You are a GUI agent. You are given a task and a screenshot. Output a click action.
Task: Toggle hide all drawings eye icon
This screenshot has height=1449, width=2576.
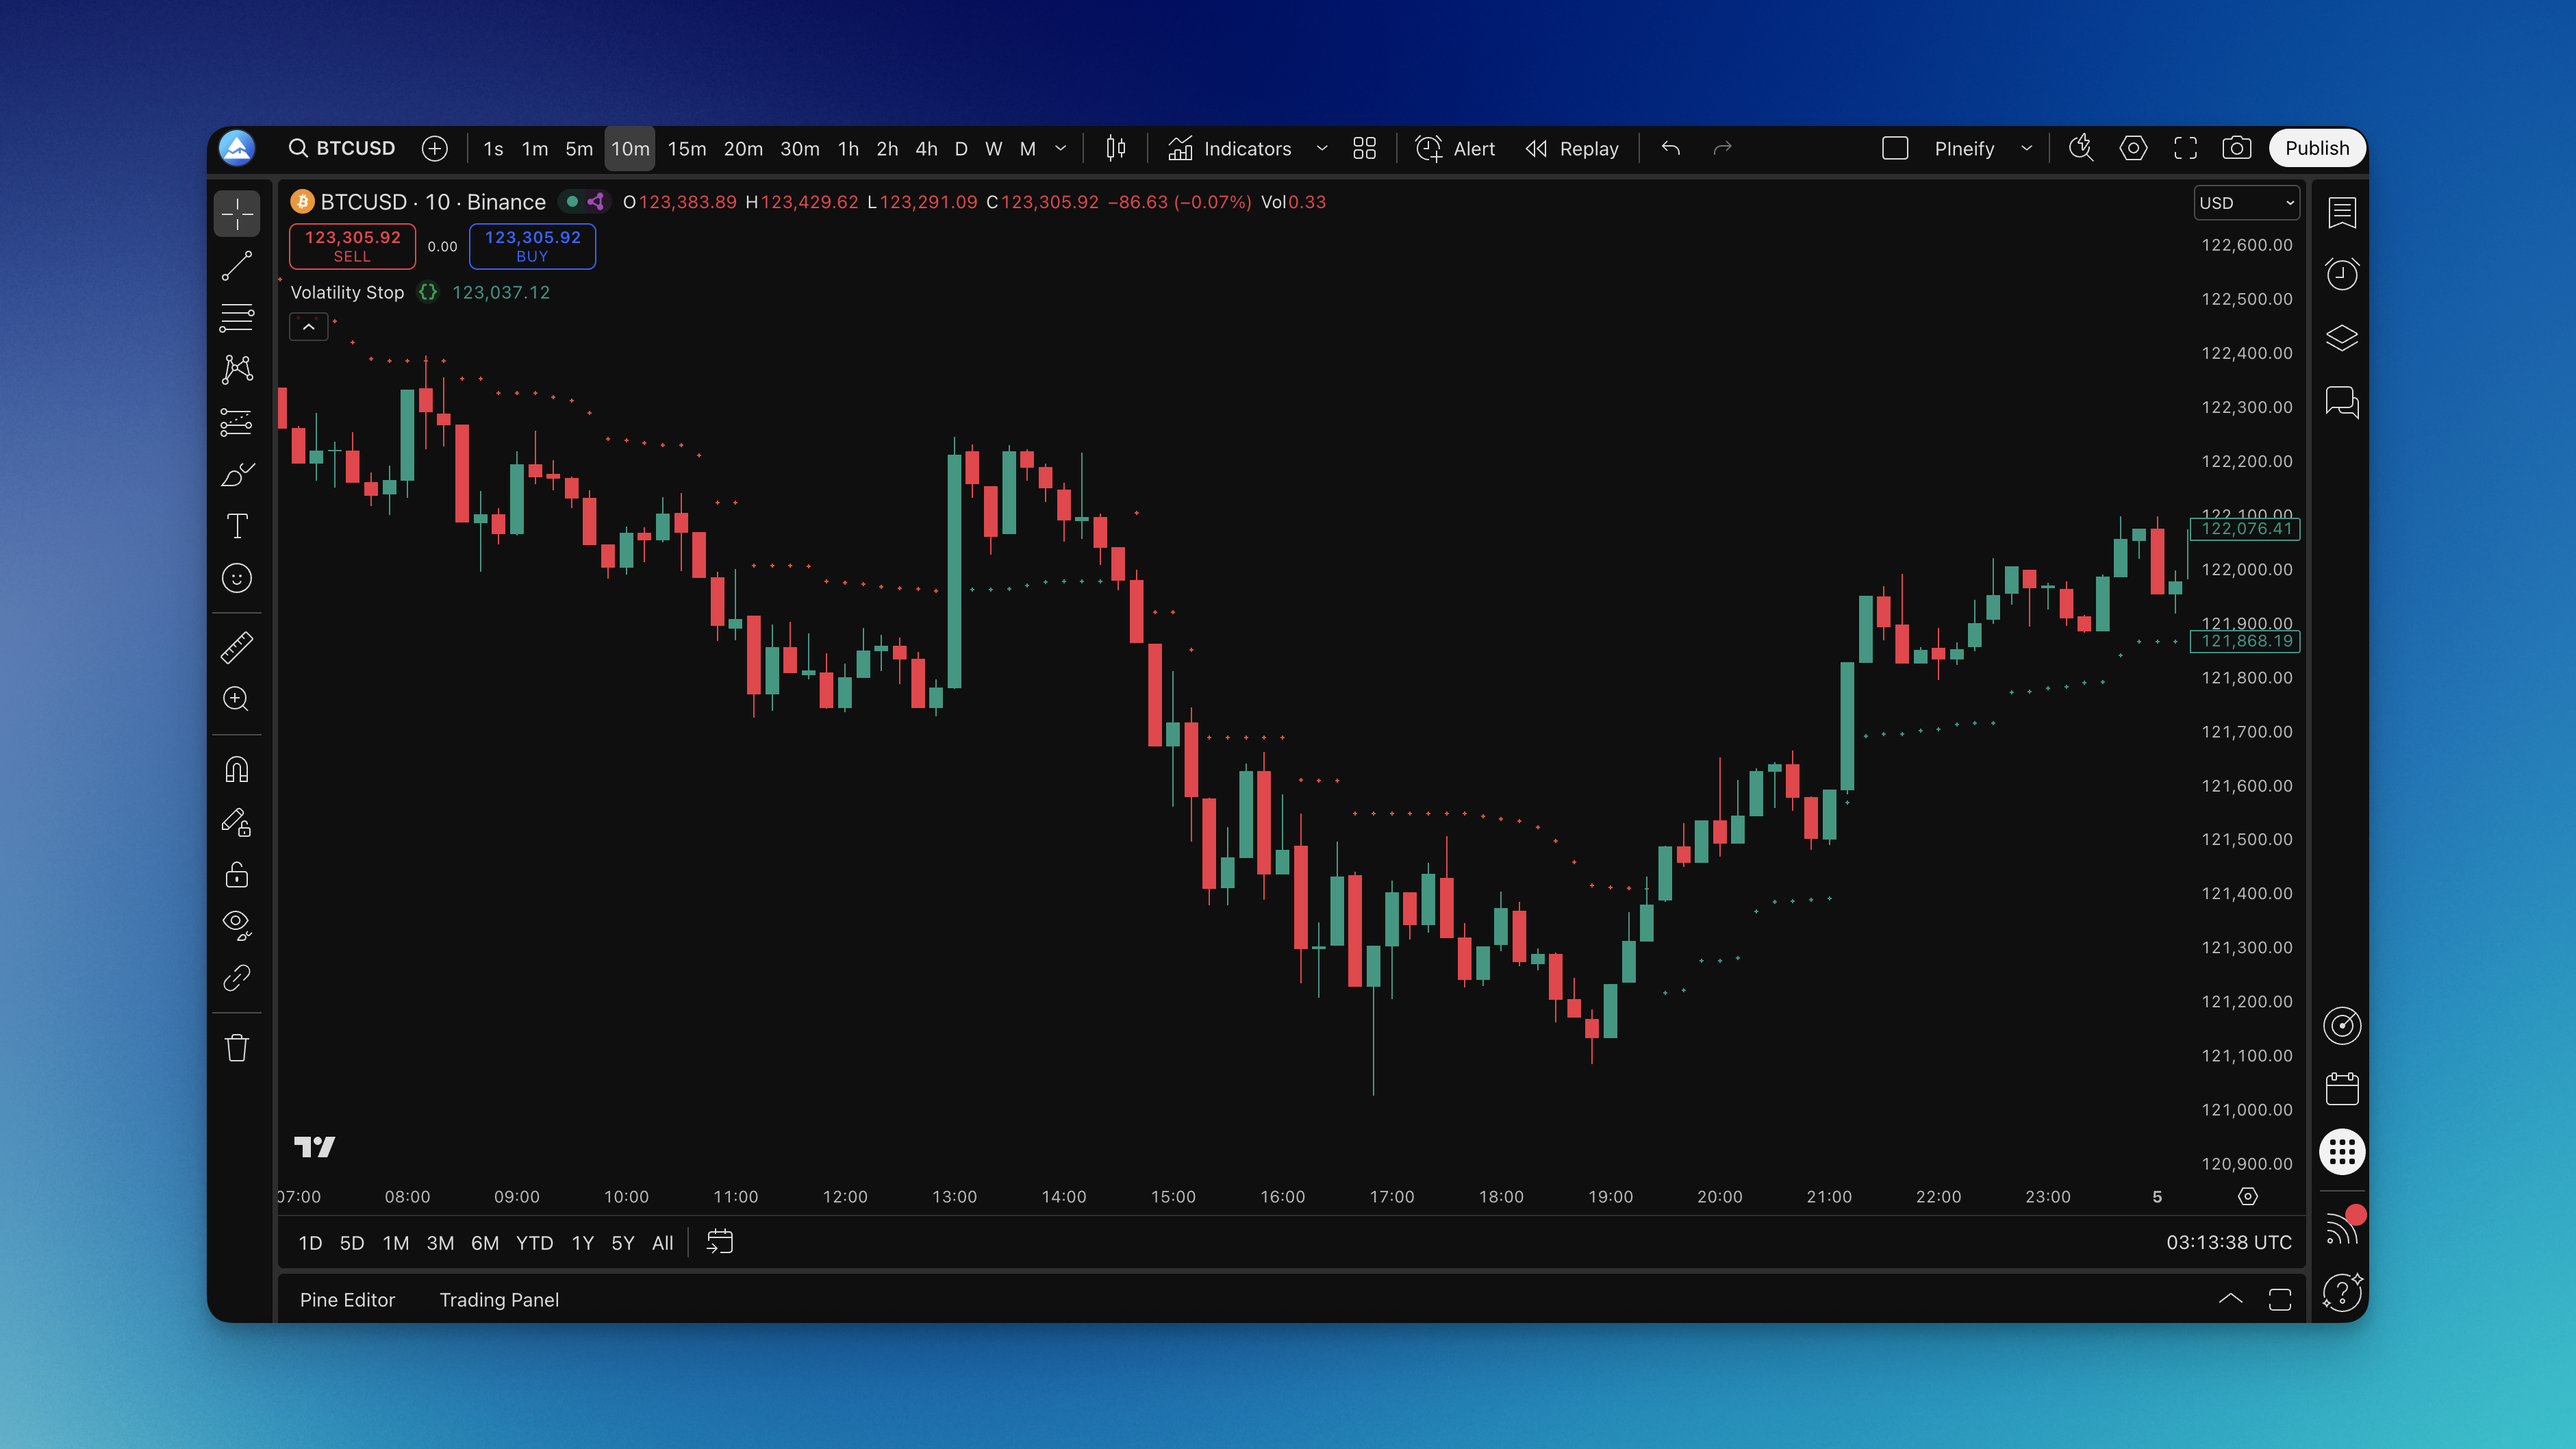(237, 924)
